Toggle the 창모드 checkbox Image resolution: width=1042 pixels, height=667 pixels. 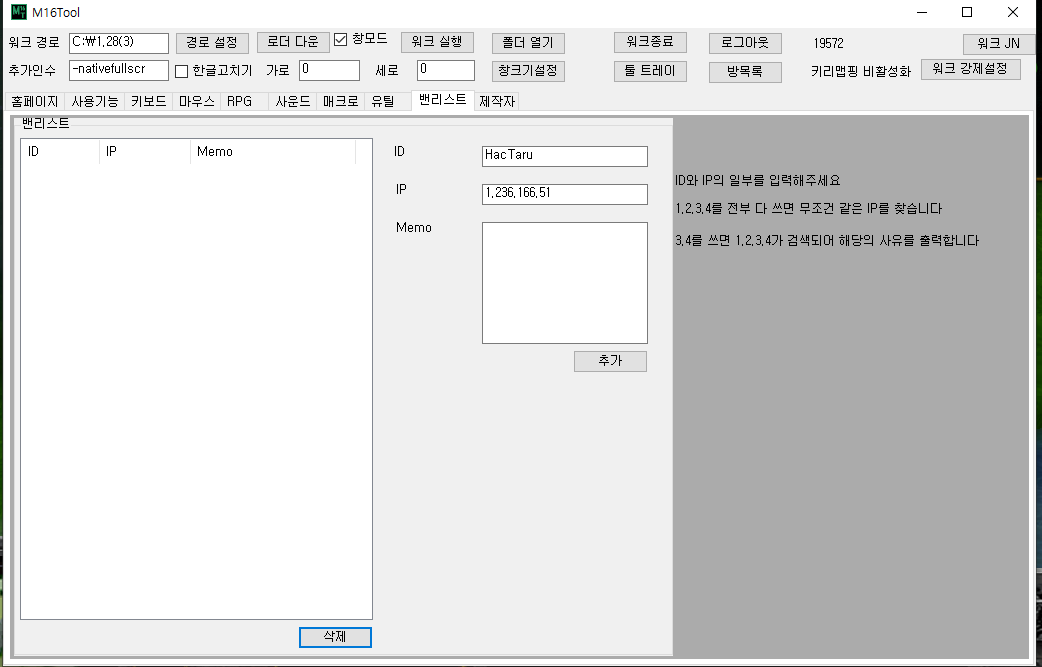click(x=341, y=40)
